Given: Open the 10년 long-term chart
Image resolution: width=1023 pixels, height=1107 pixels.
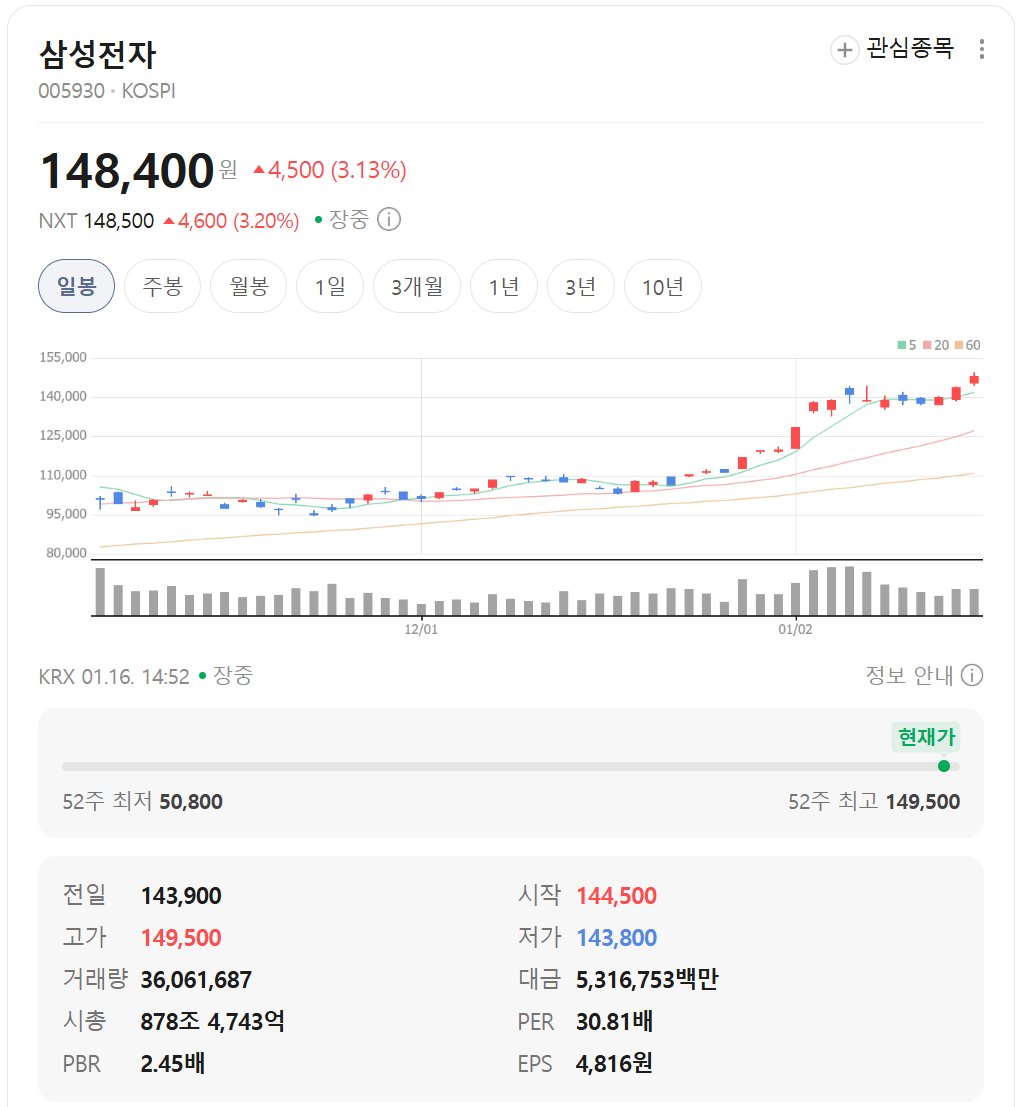Looking at the screenshot, I should pyautogui.click(x=662, y=285).
